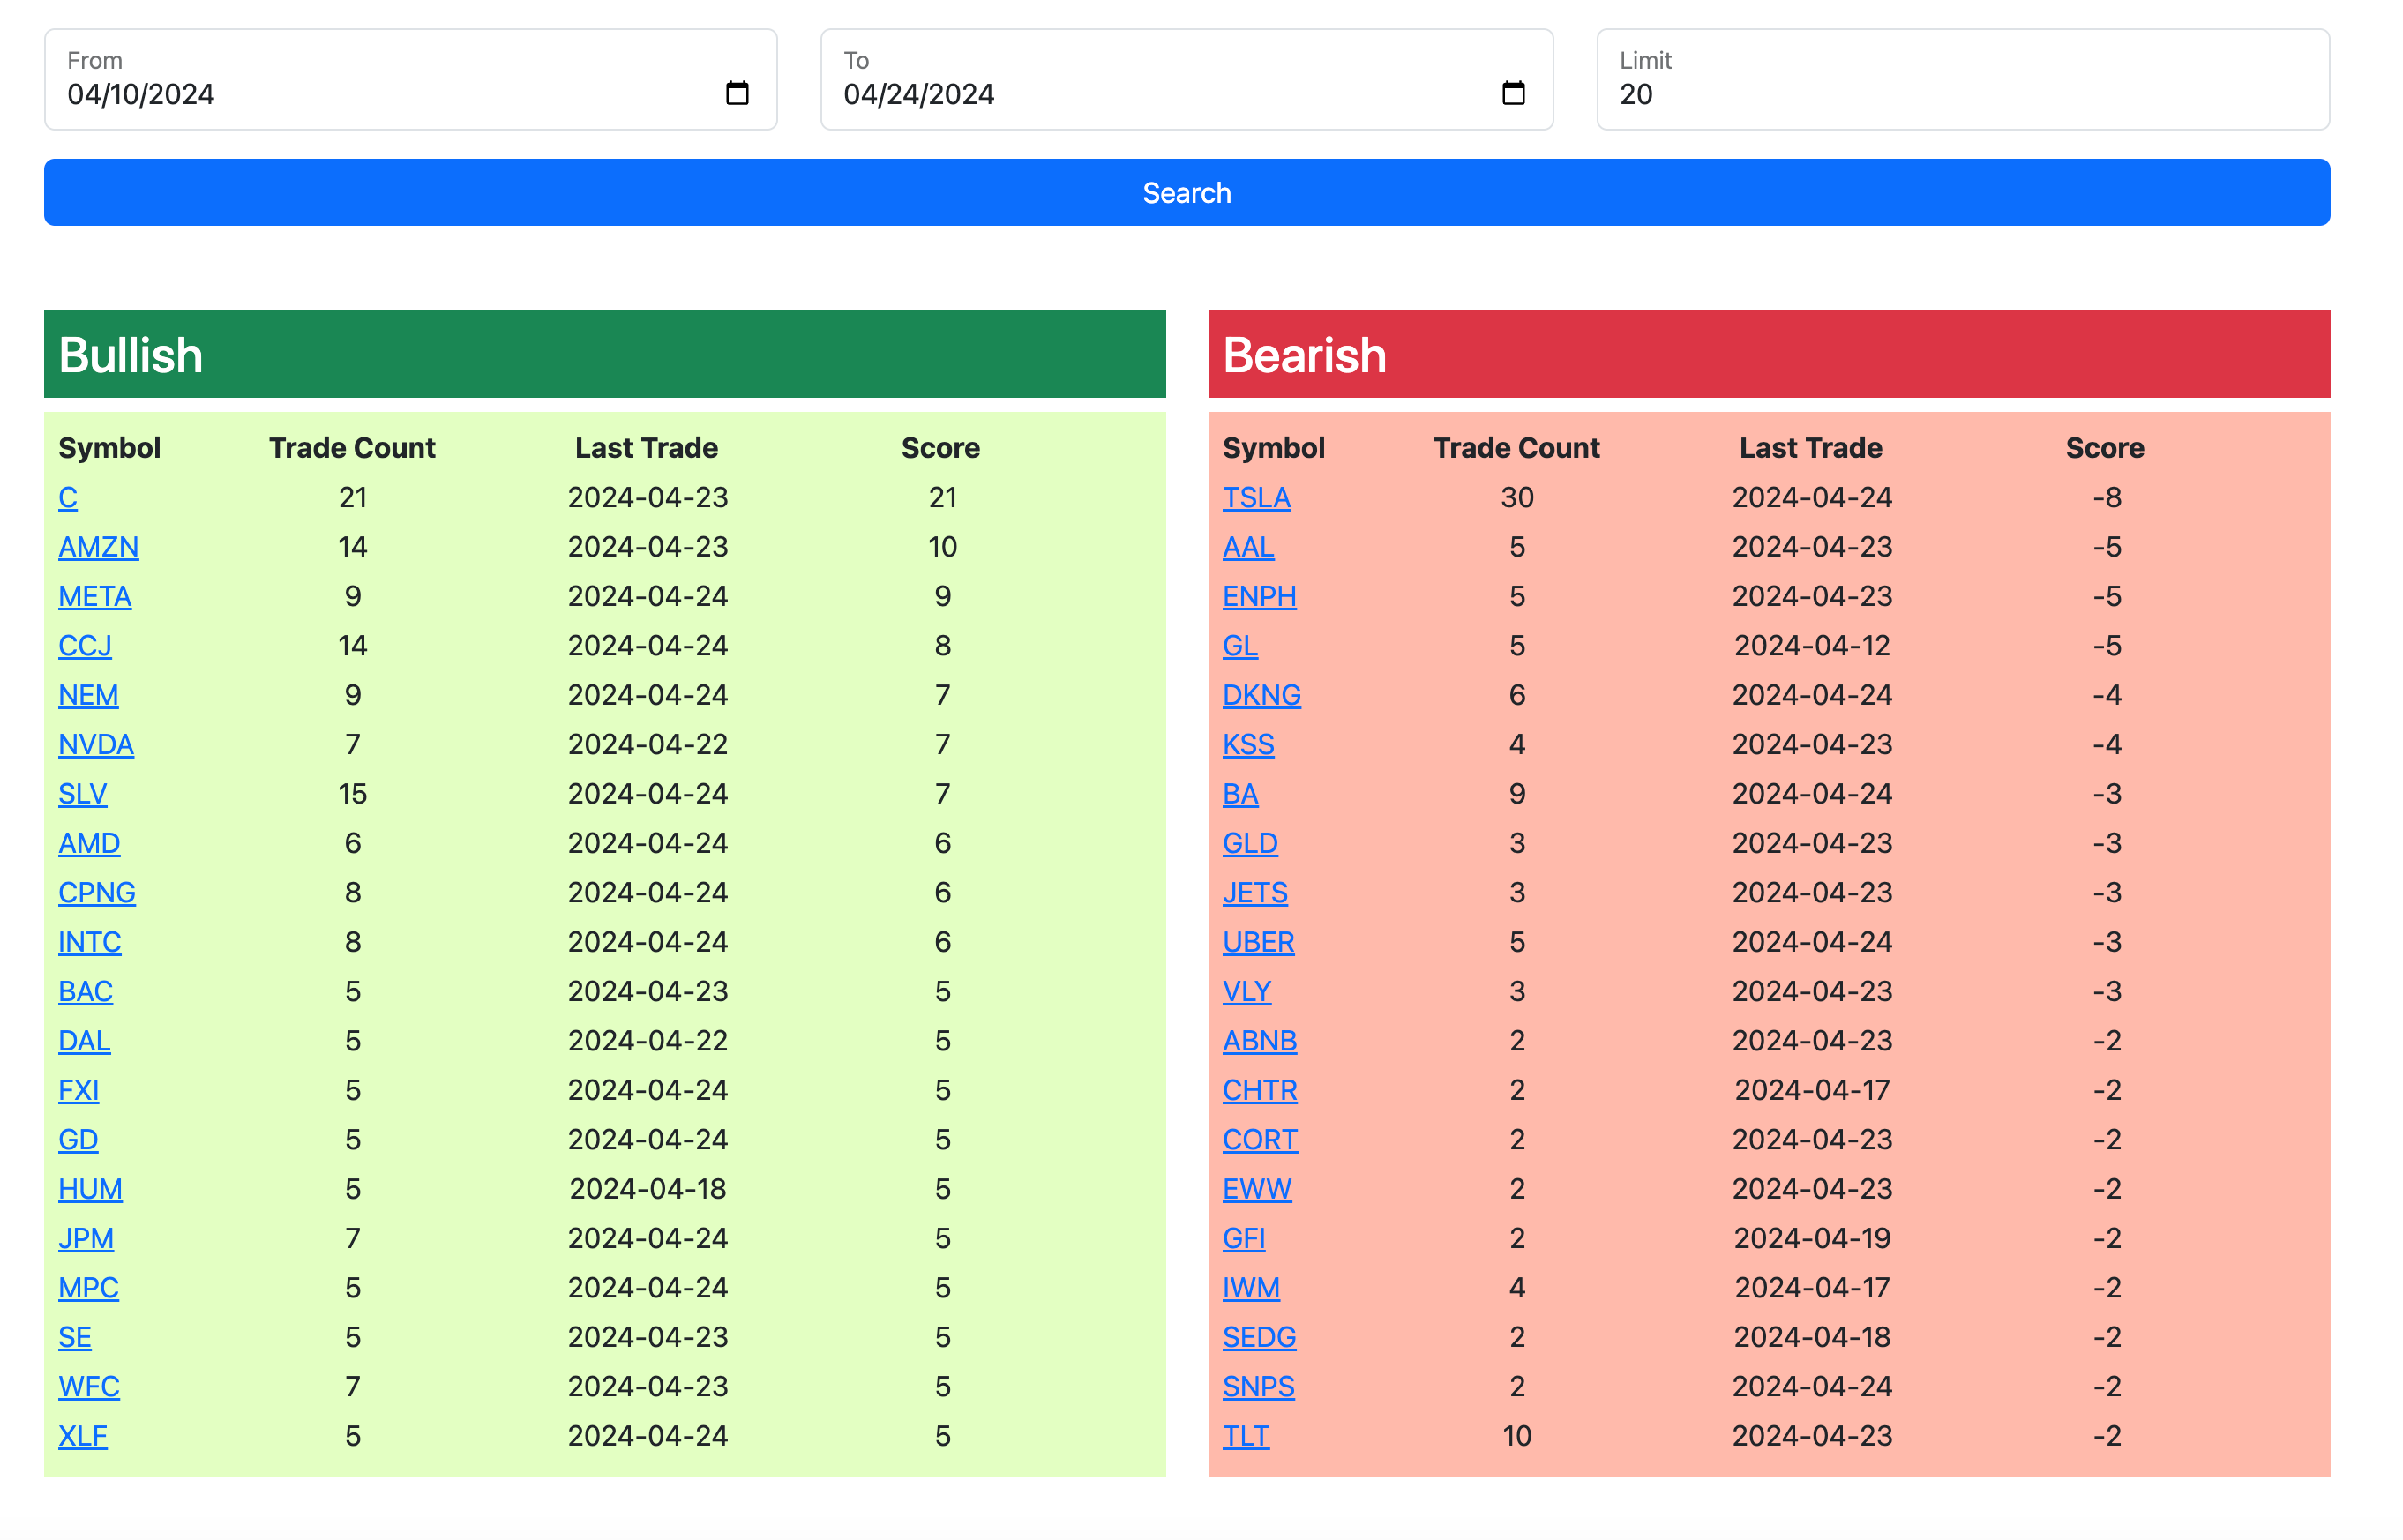Open the CPNG symbol link
This screenshot has height=1540, width=2403.
coord(97,892)
